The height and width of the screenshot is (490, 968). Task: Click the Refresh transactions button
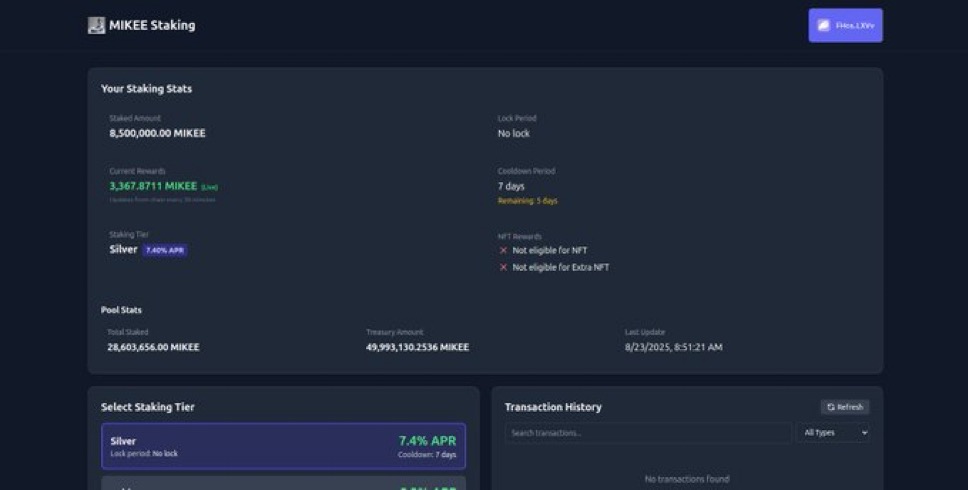click(x=845, y=407)
